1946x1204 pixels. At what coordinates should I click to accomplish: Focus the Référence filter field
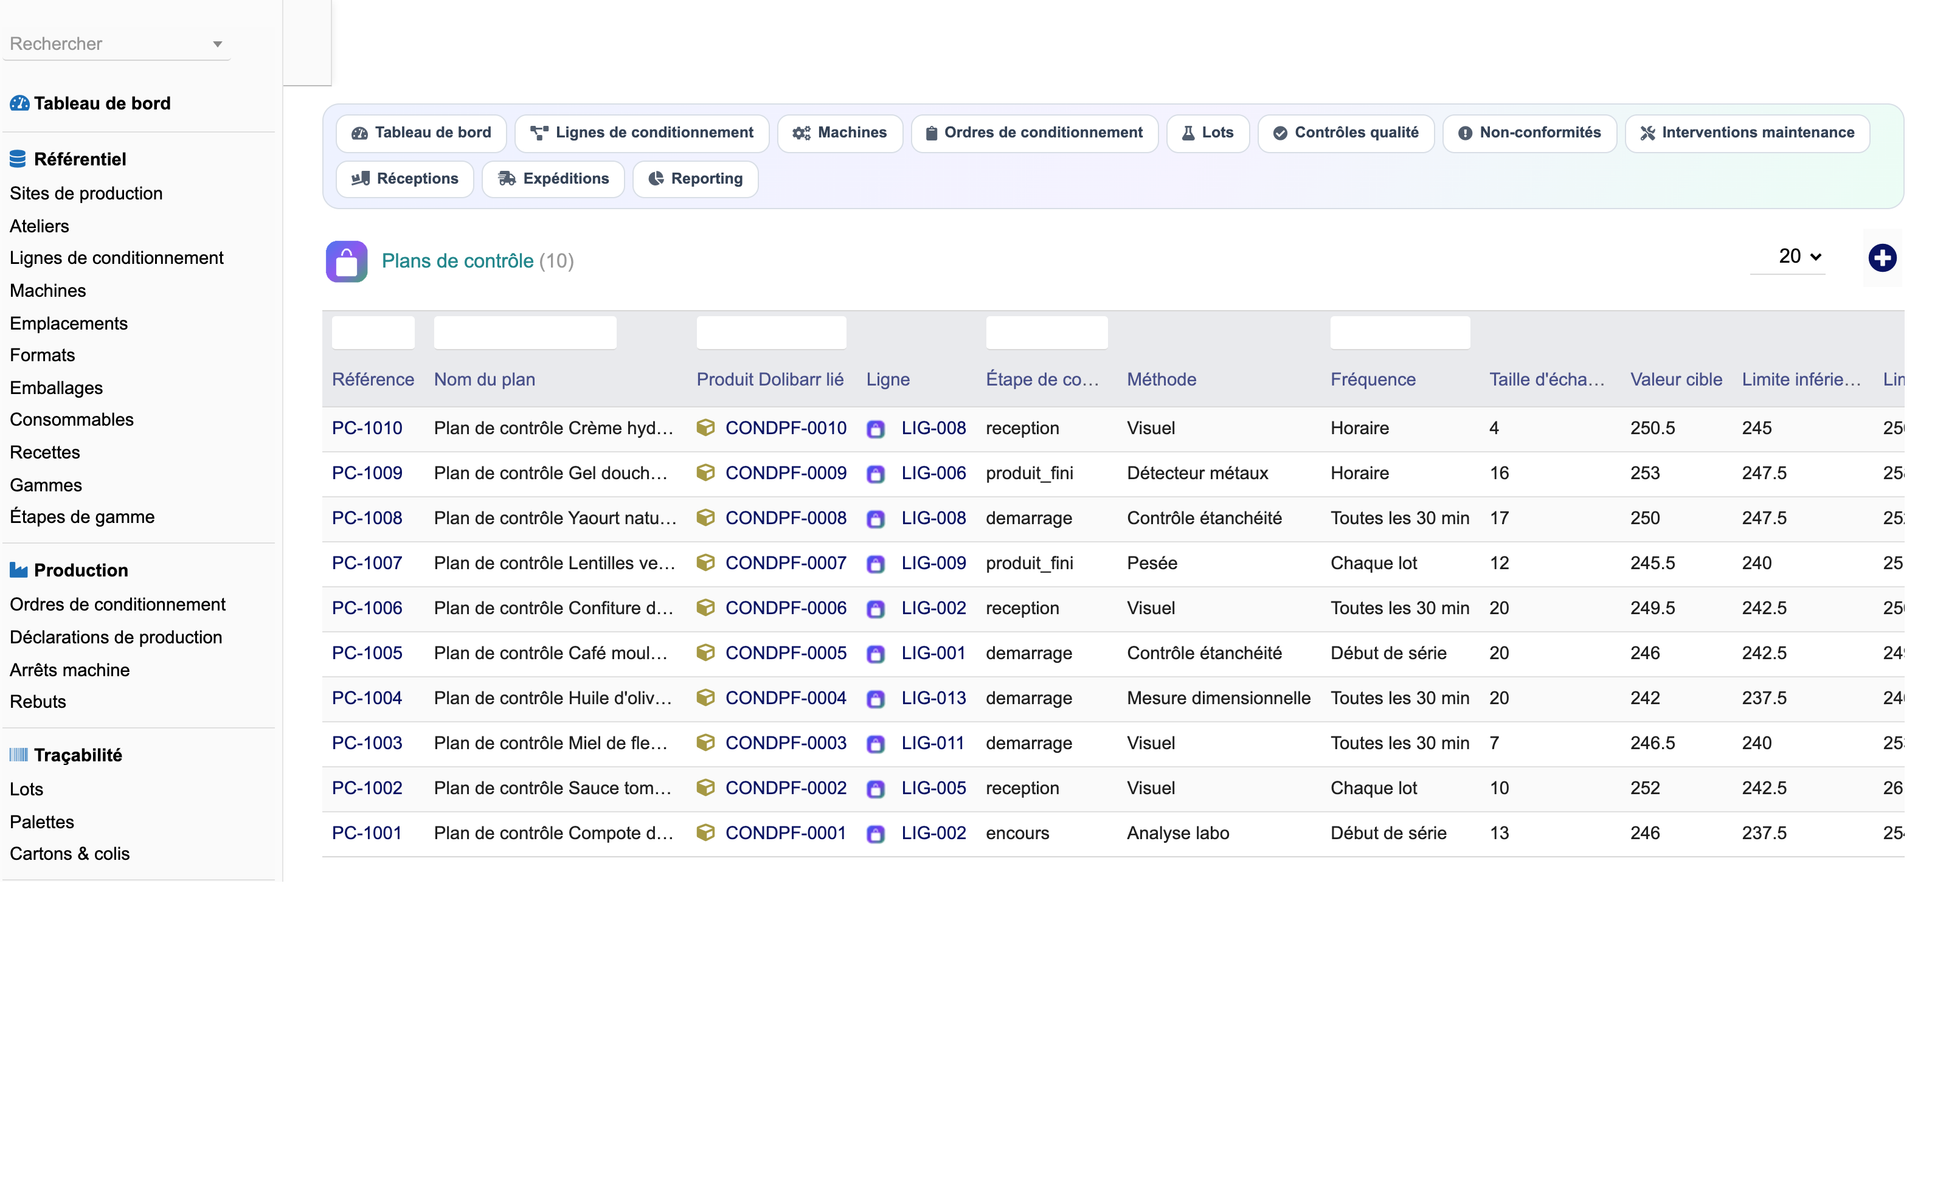pyautogui.click(x=373, y=332)
